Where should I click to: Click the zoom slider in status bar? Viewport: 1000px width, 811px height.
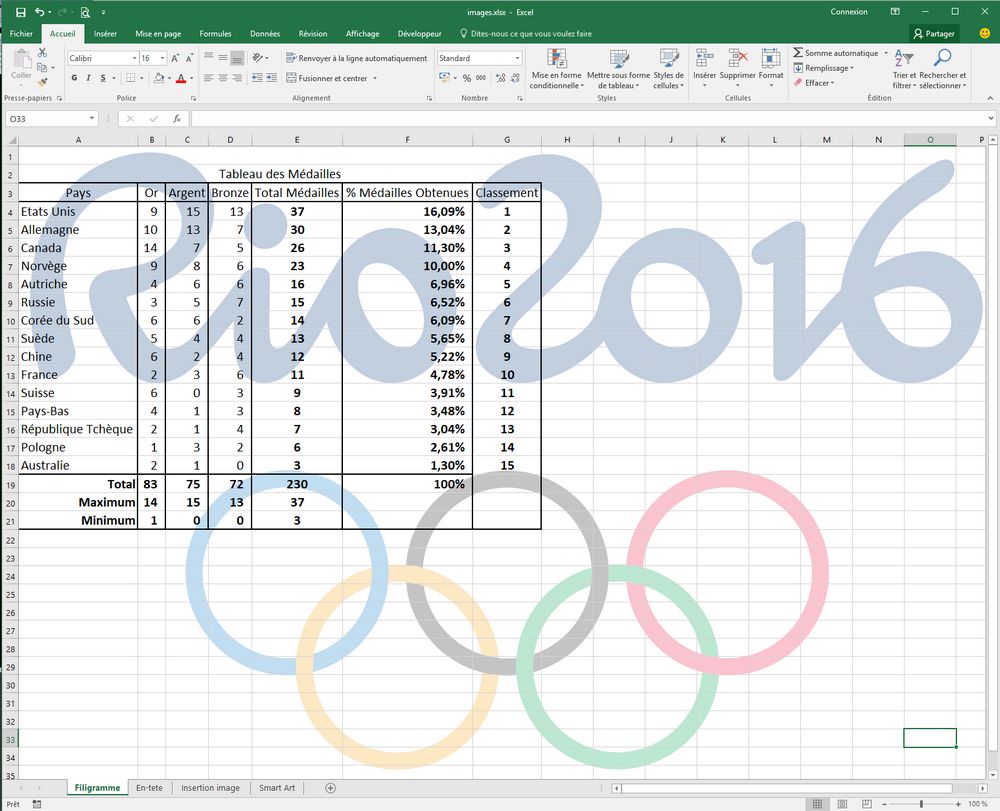point(921,804)
